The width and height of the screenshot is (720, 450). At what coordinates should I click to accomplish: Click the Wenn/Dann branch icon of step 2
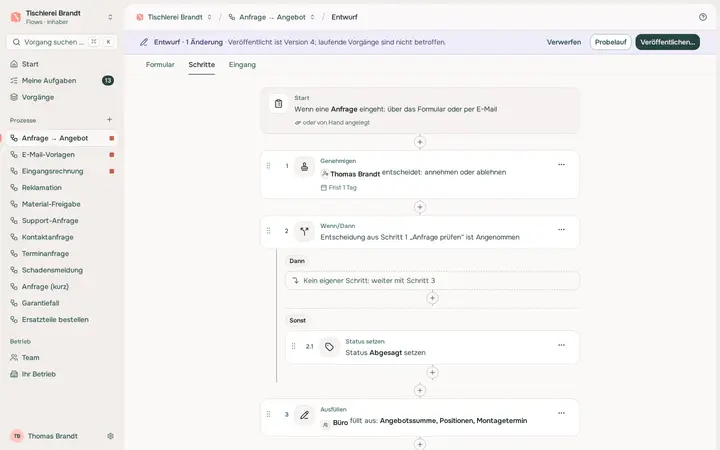304,231
